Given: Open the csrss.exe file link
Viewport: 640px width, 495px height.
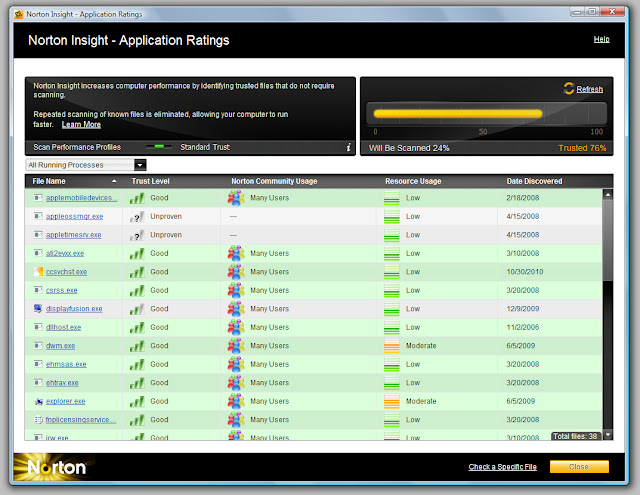Looking at the screenshot, I should (x=62, y=290).
